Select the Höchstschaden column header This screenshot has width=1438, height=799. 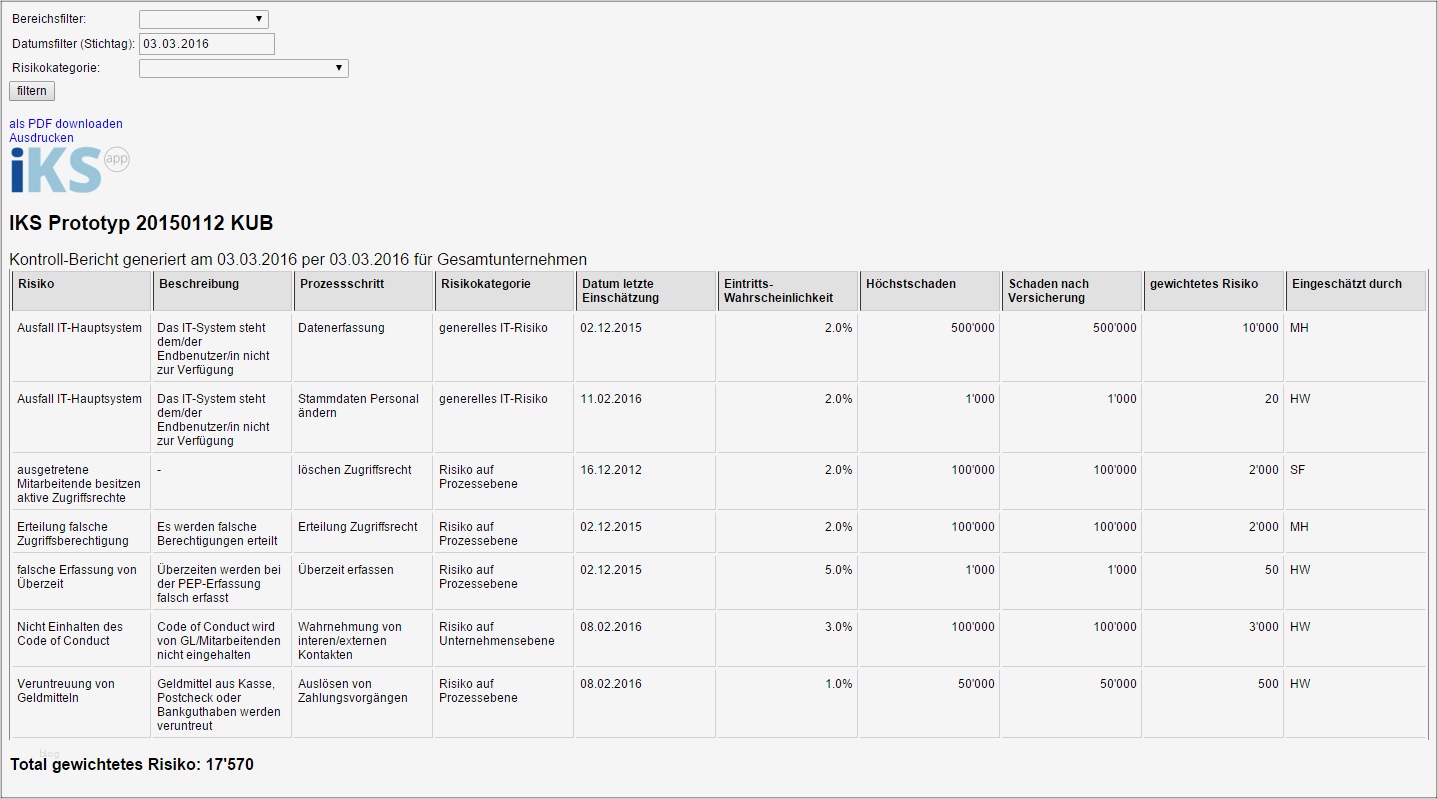pos(911,284)
